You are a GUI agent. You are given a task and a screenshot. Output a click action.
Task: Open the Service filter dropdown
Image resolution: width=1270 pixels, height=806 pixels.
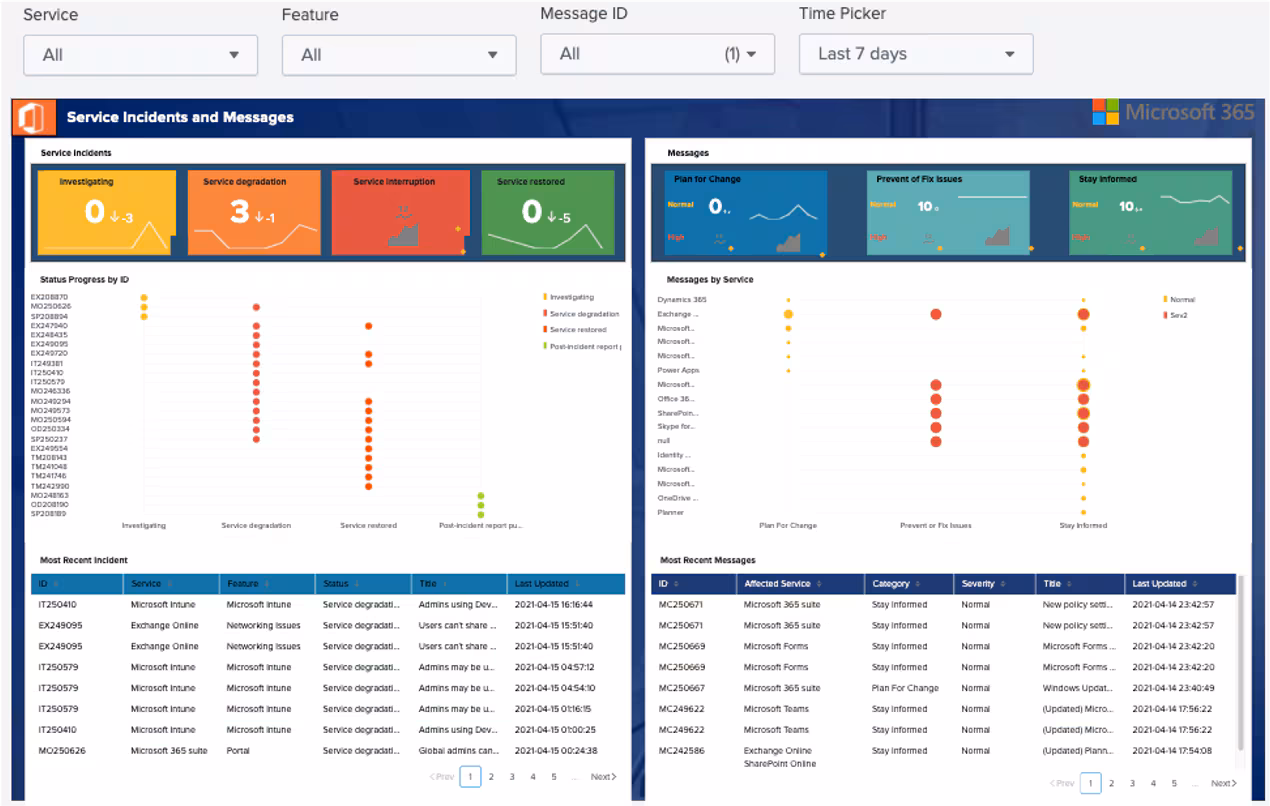pyautogui.click(x=140, y=55)
